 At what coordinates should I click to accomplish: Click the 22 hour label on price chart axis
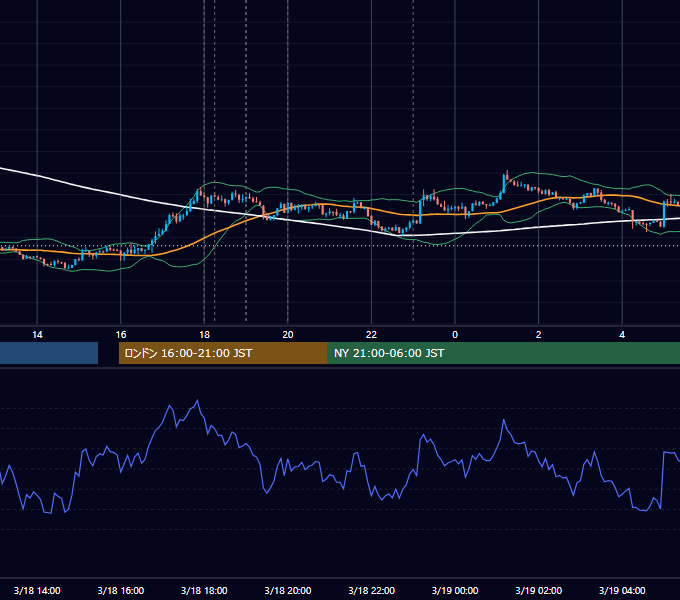tap(371, 335)
